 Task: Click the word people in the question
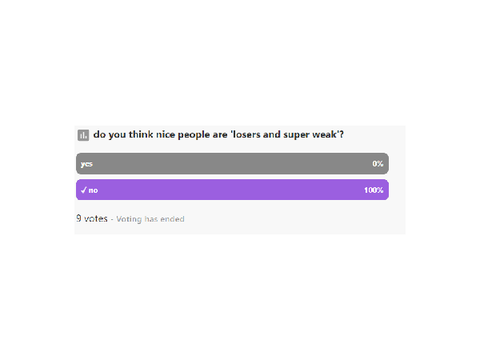pyautogui.click(x=194, y=135)
